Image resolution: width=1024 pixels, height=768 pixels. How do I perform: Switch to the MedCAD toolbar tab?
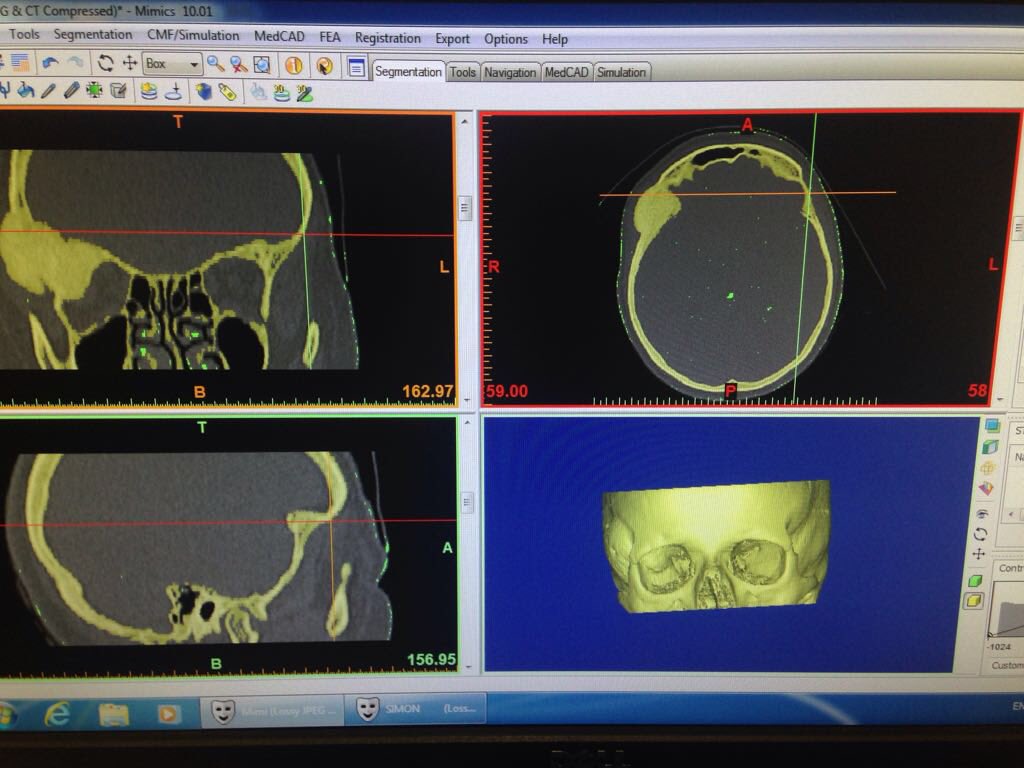point(566,72)
